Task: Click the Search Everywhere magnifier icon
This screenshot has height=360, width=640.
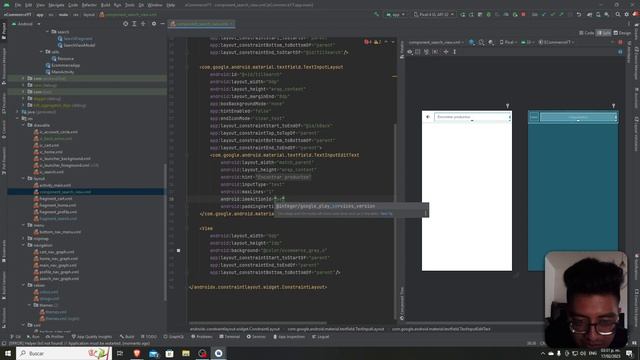Action: (x=618, y=14)
